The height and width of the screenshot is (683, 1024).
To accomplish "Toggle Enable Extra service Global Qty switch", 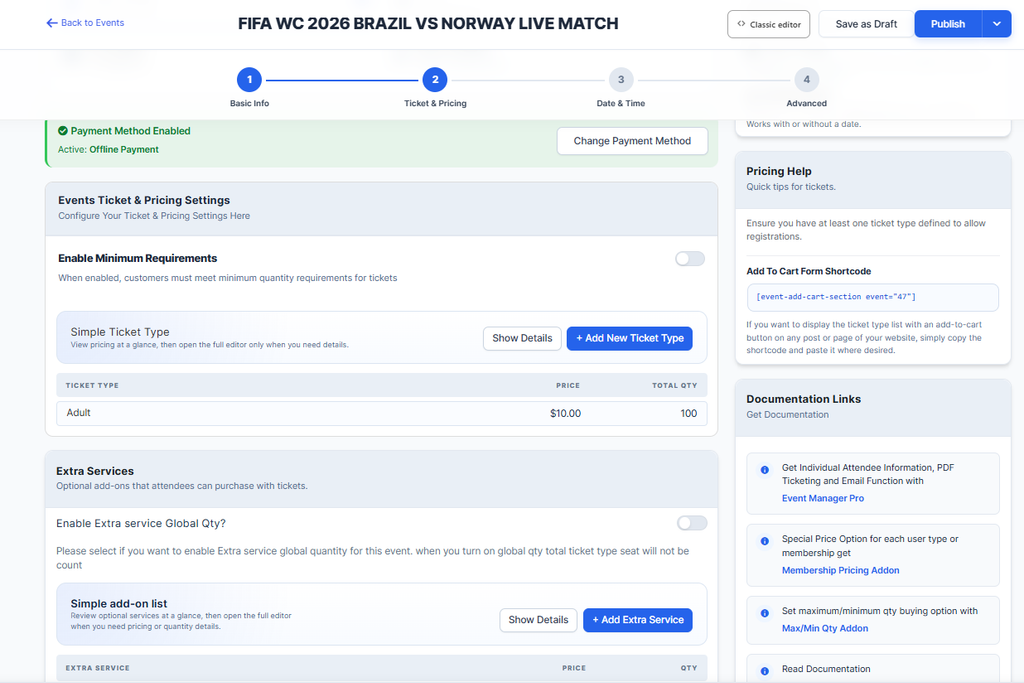I will coord(692,523).
